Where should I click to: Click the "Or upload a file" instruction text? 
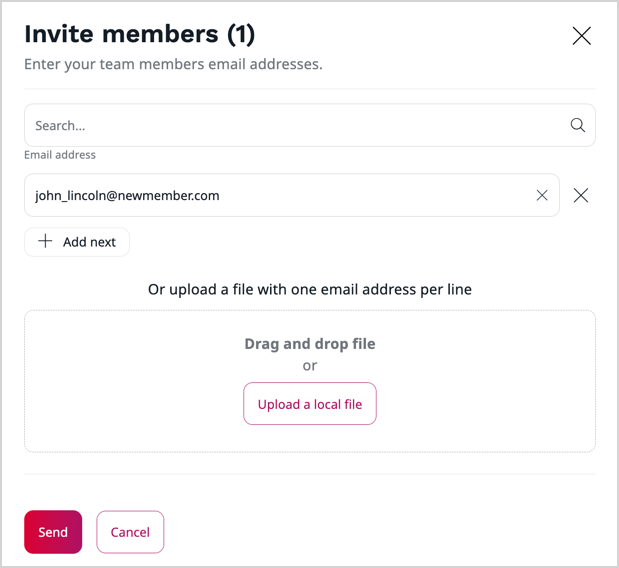[200, 290]
